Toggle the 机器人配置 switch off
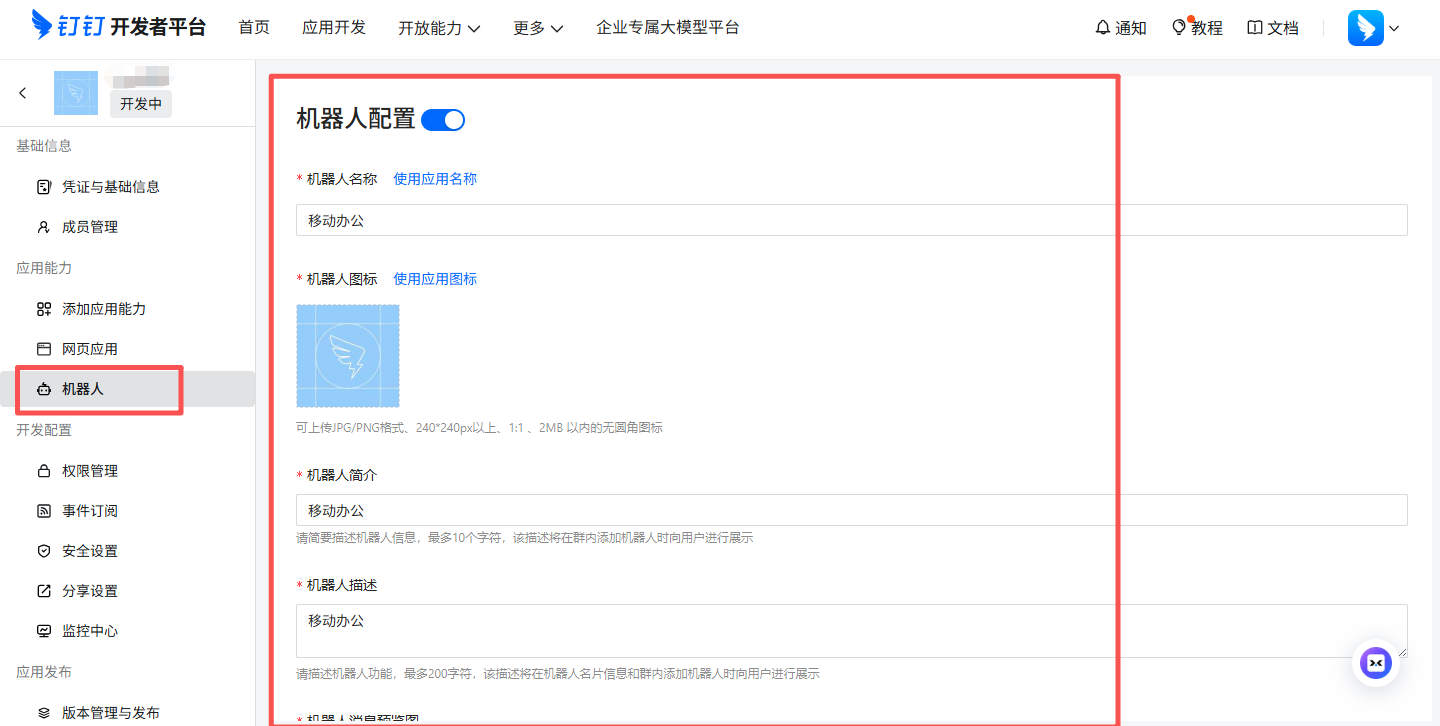 [443, 120]
